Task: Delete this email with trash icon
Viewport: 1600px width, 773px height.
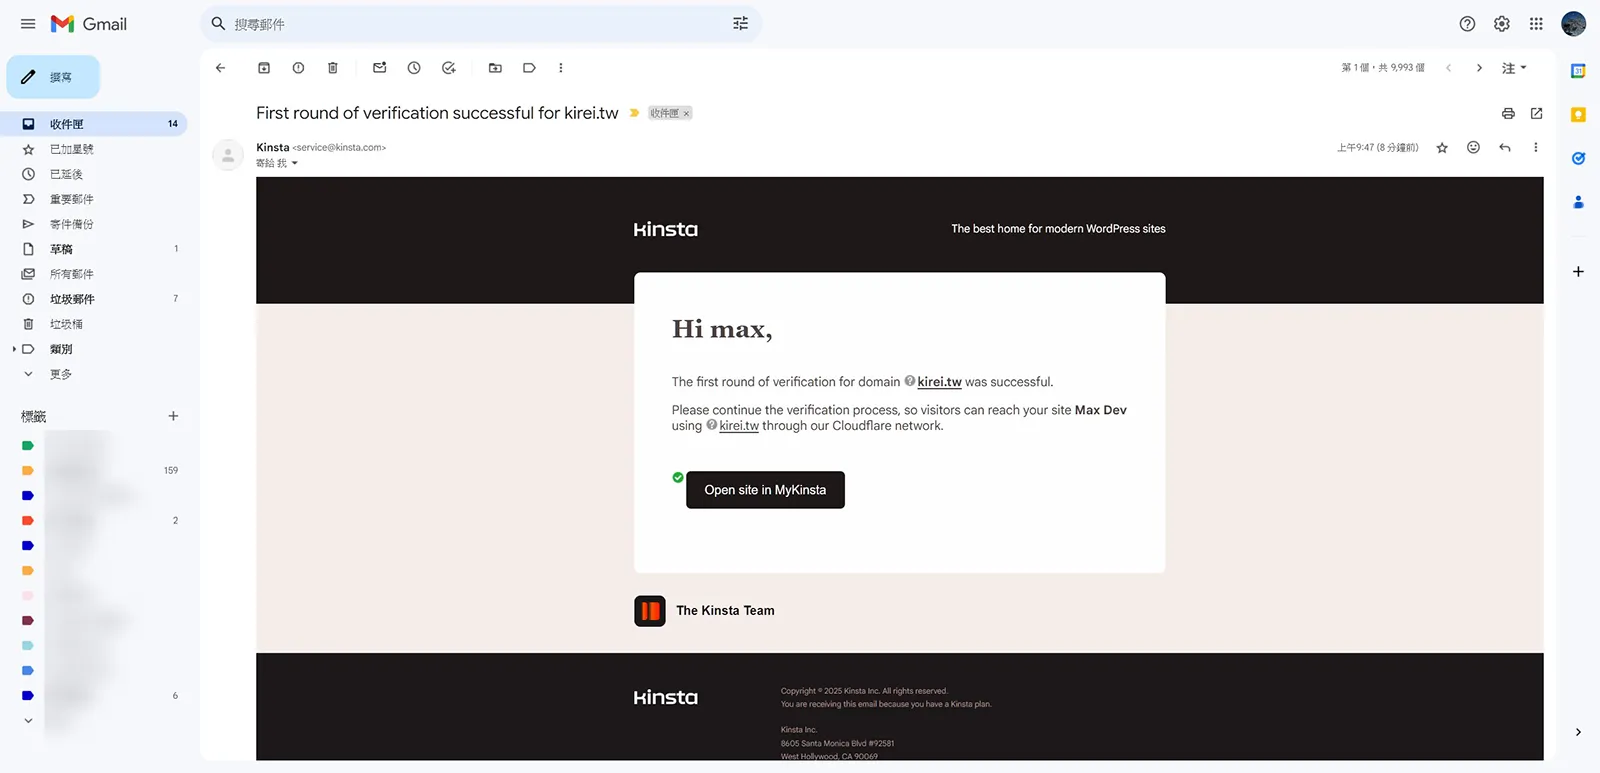Action: (x=333, y=68)
